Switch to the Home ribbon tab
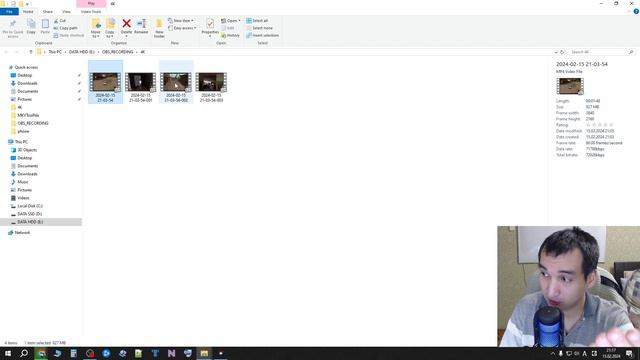Viewport: 640px width, 360px height. tap(28, 12)
